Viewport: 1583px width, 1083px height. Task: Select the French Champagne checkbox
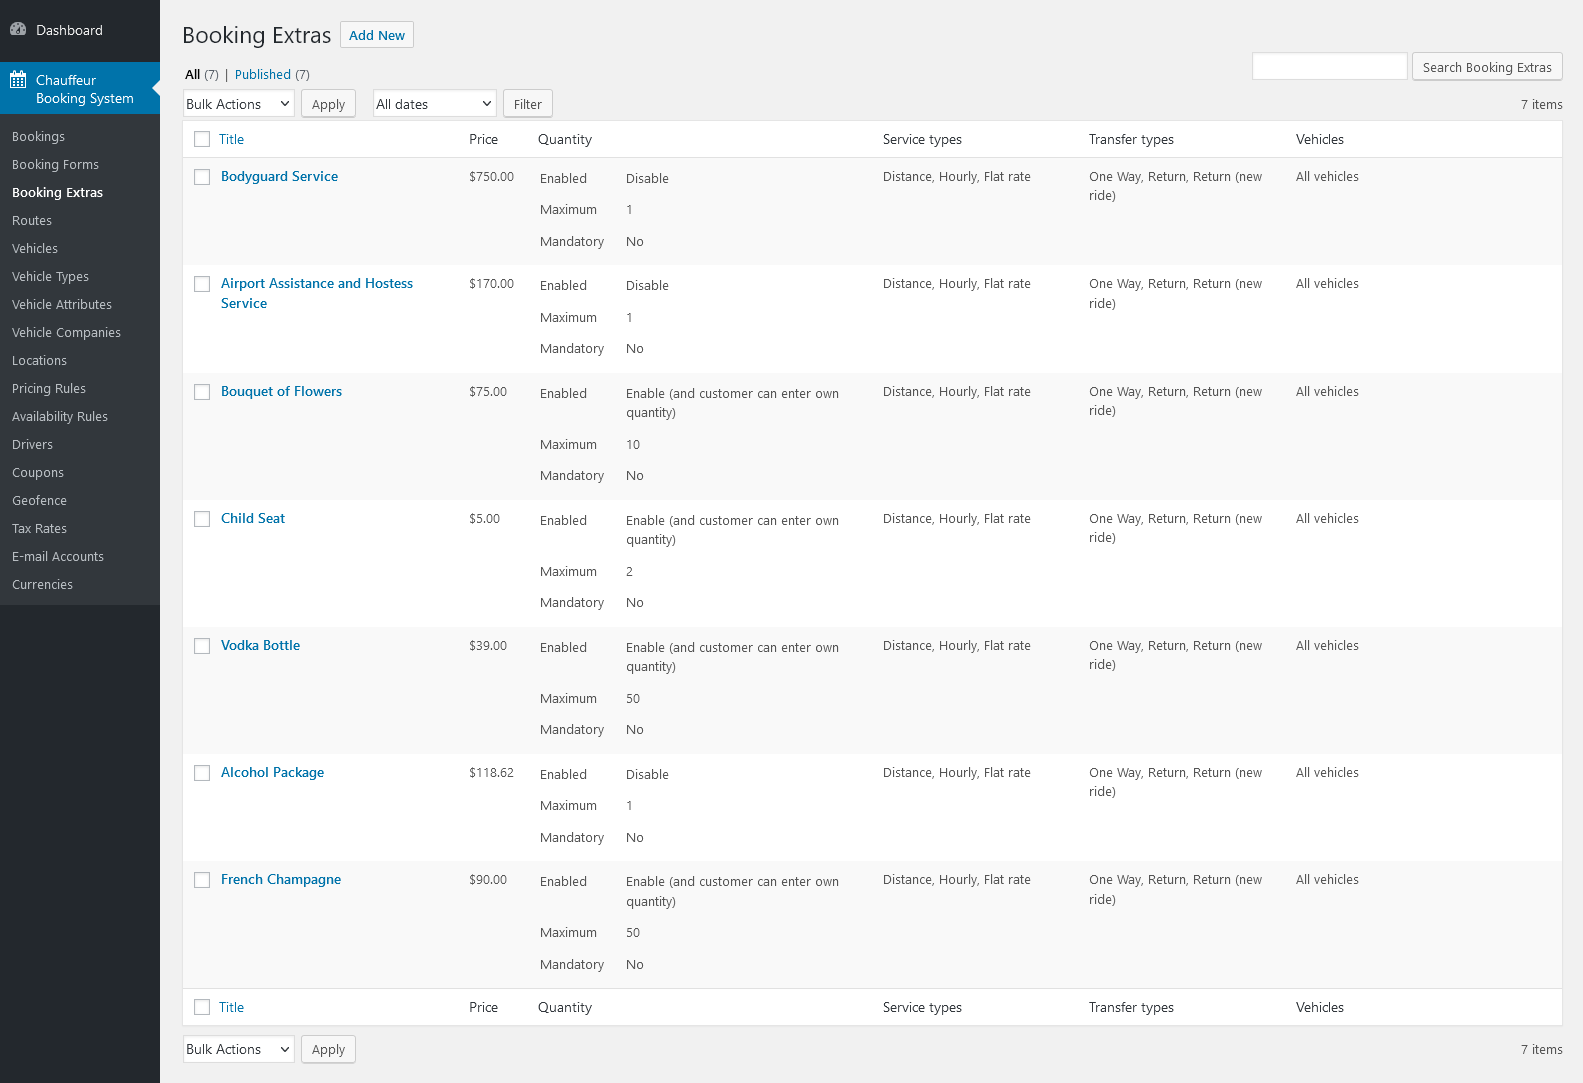point(202,880)
